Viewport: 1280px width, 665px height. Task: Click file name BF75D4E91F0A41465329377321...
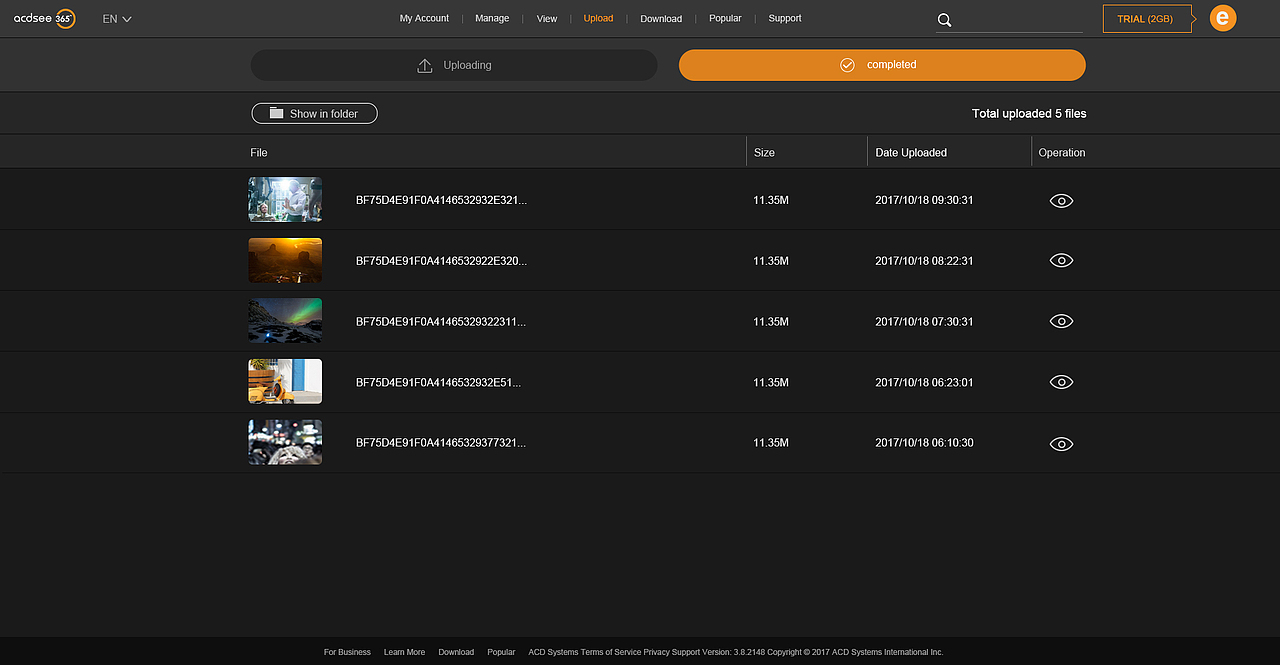coord(441,443)
